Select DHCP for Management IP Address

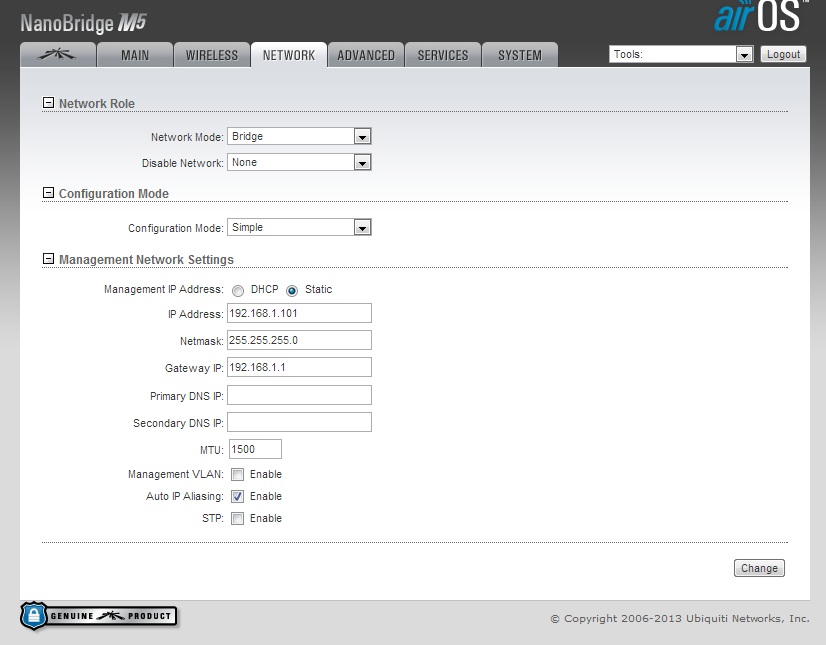(238, 290)
